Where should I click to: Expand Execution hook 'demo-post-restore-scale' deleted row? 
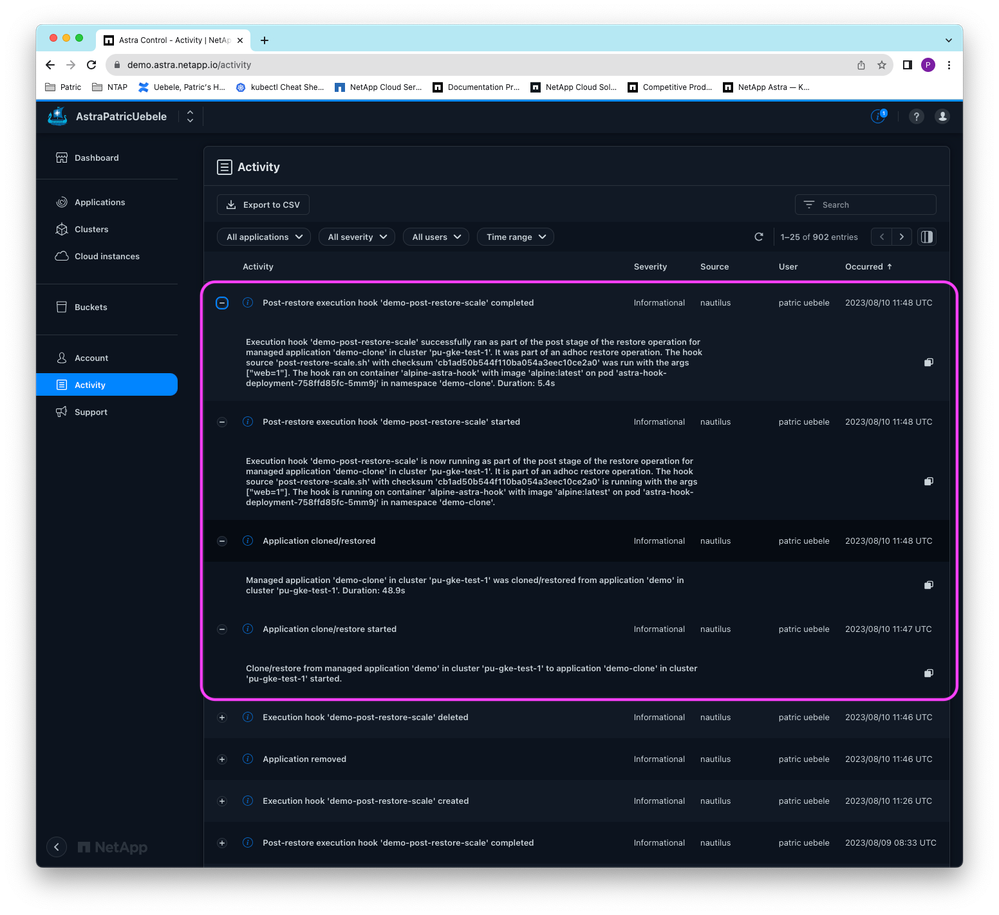coord(222,717)
